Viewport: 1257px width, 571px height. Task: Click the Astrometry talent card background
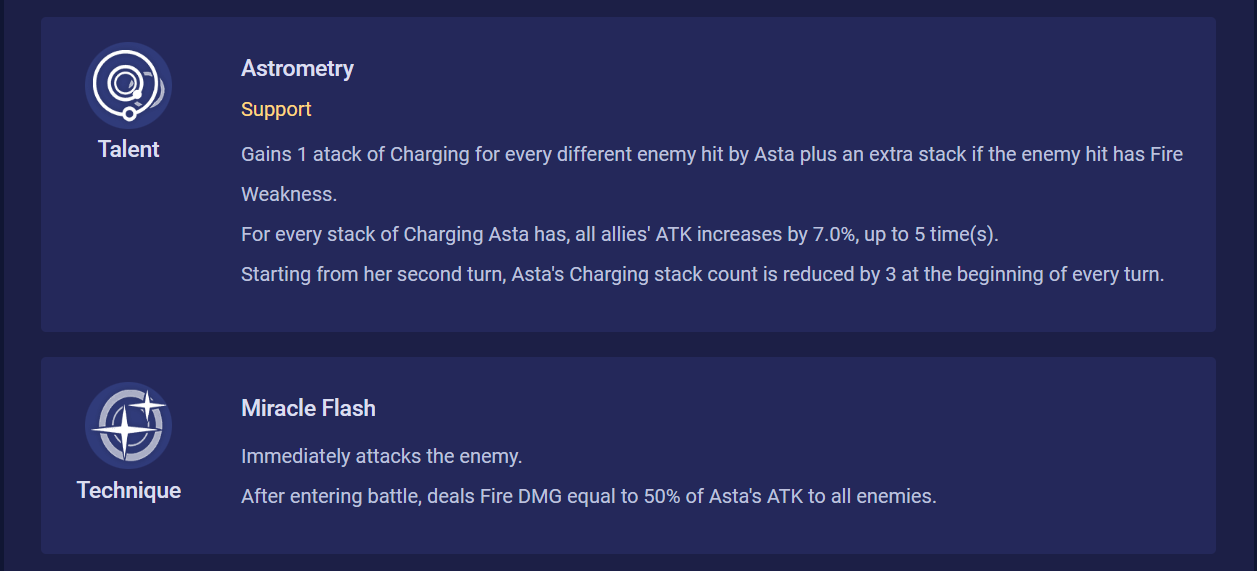[628, 174]
